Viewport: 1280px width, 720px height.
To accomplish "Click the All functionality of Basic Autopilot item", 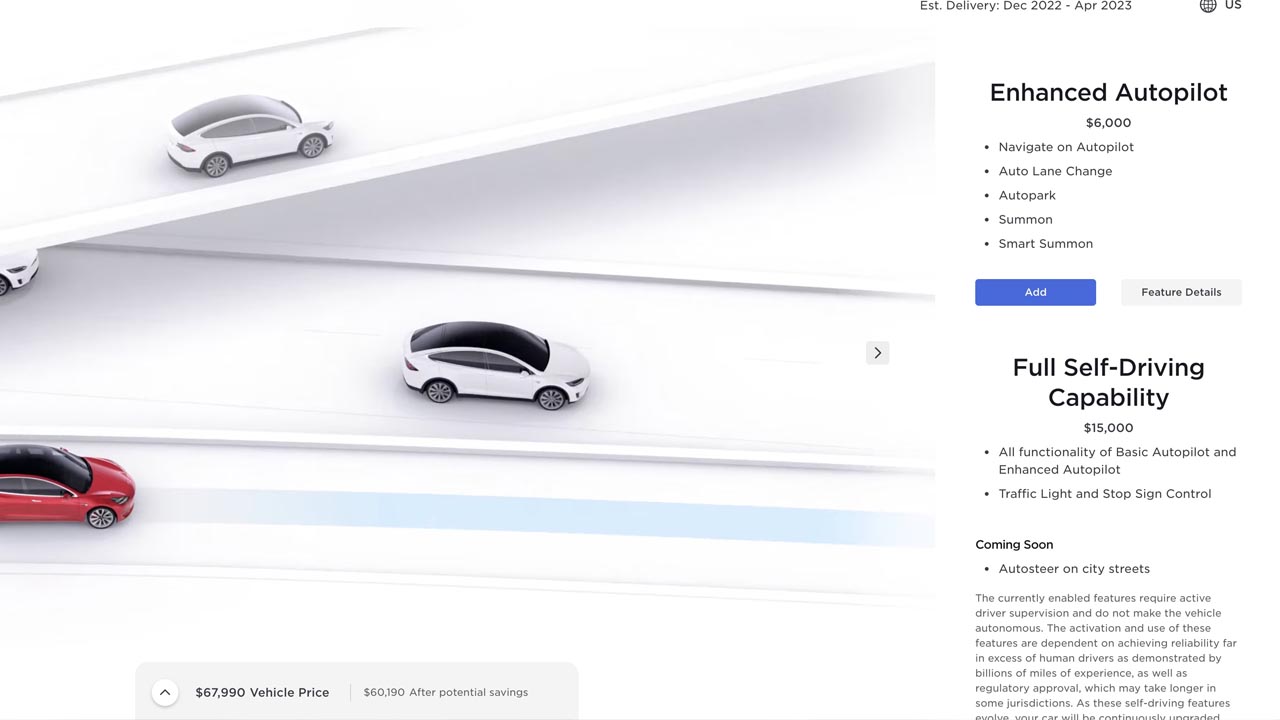I will (x=1117, y=461).
